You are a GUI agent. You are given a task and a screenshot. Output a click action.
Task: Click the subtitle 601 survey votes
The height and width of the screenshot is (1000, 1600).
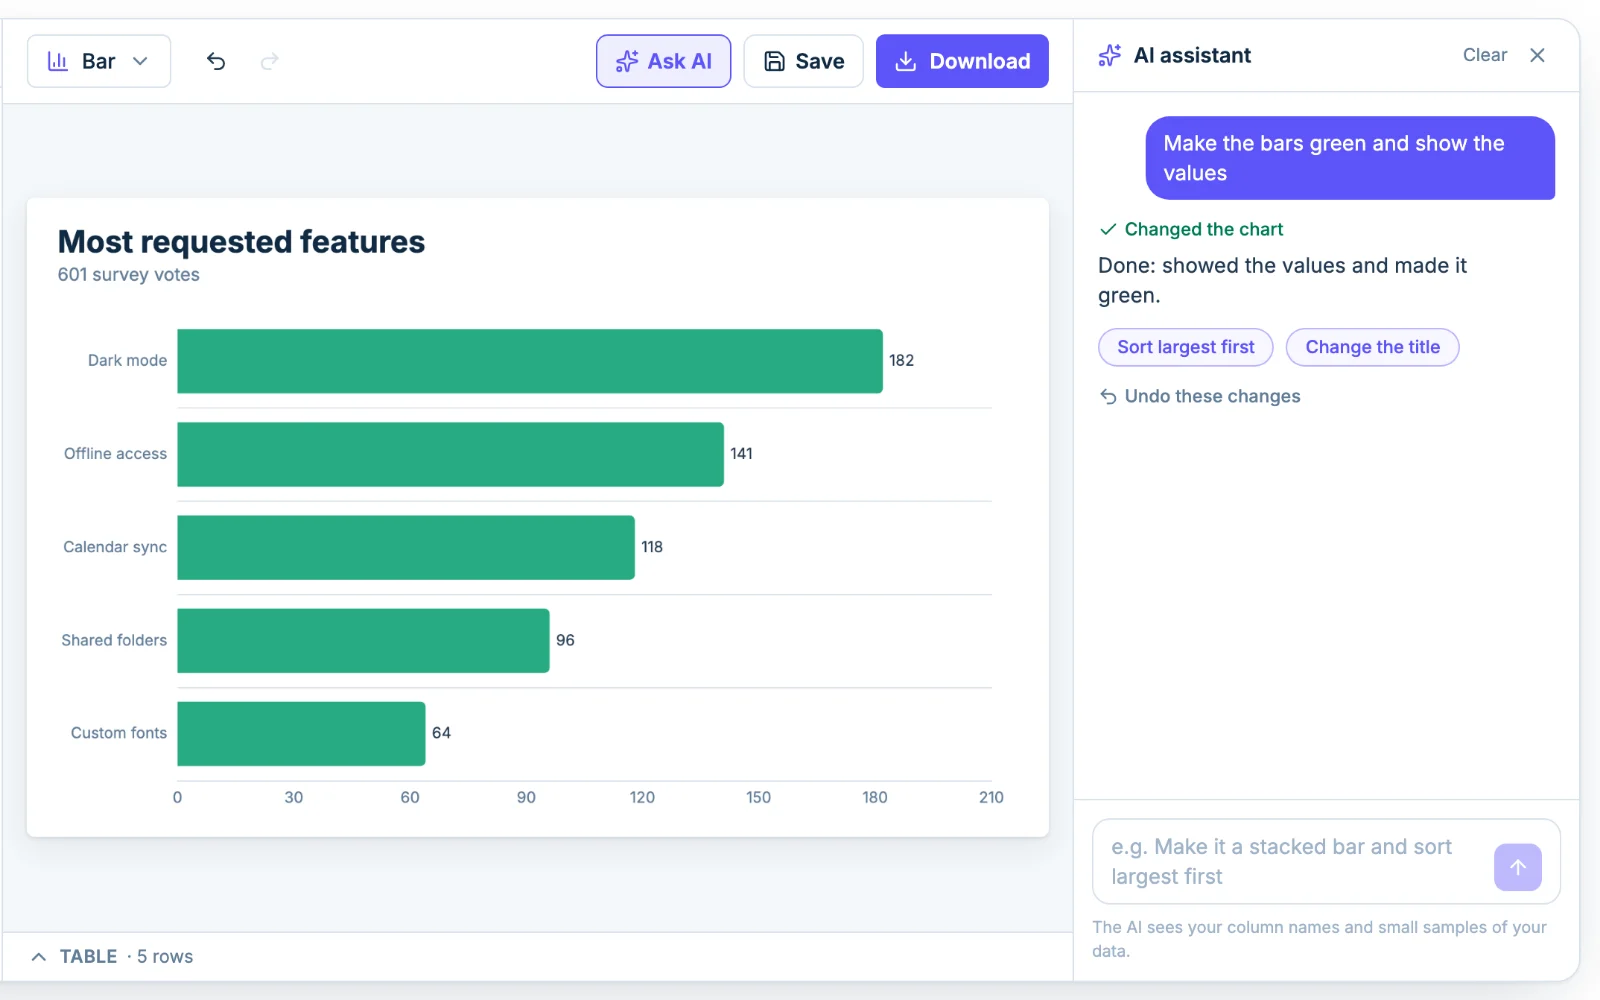point(129,275)
